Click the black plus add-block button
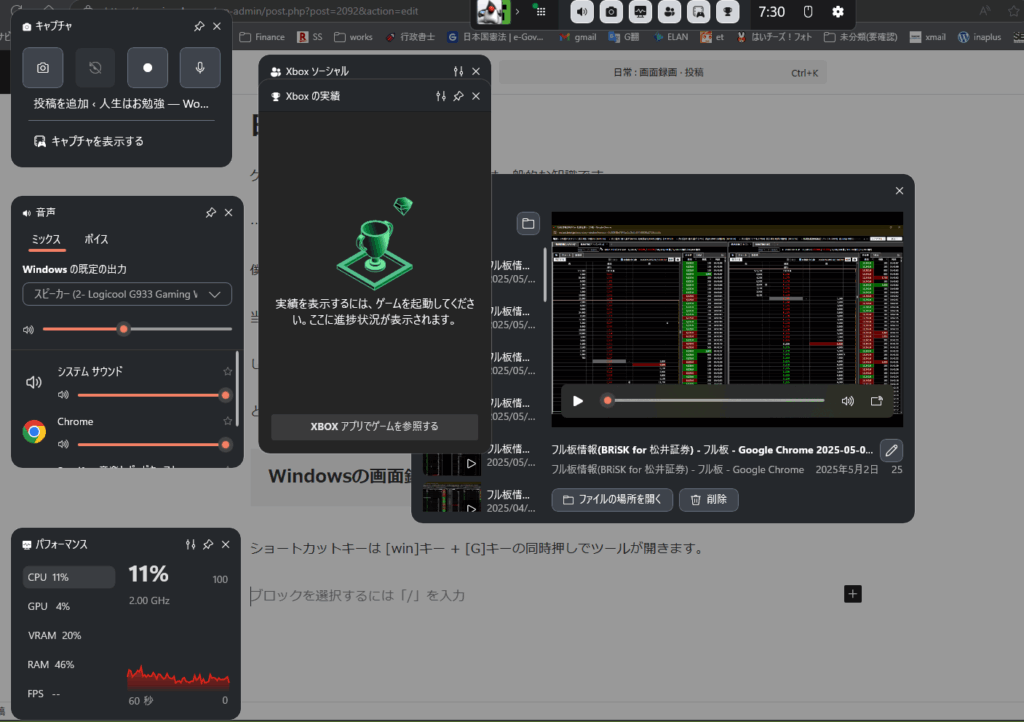Image resolution: width=1024 pixels, height=722 pixels. [852, 594]
